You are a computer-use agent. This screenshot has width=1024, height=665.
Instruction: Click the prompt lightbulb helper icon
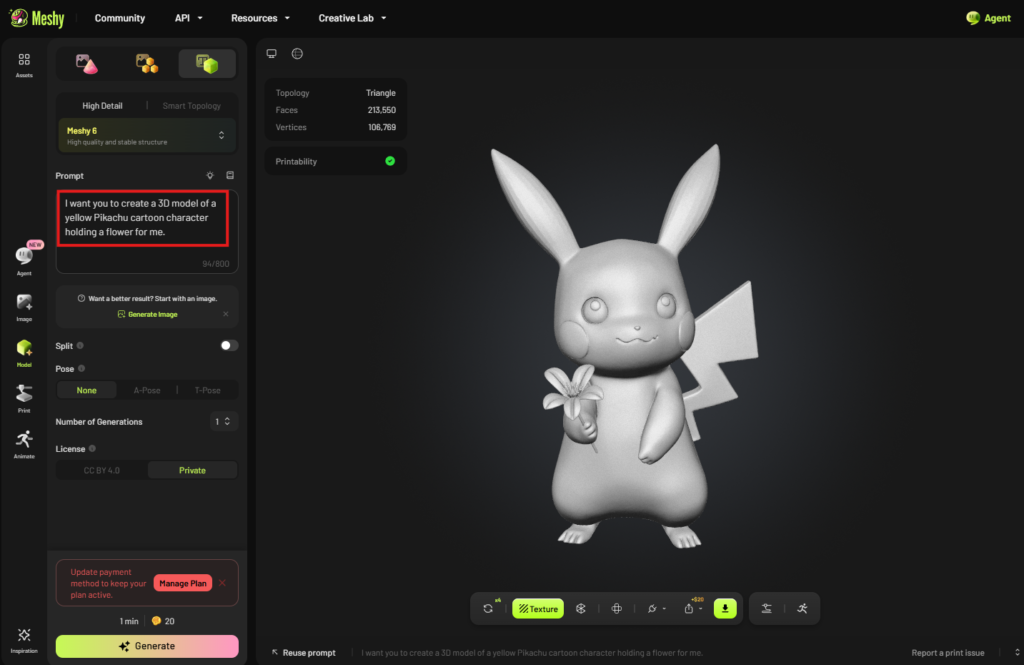210,175
